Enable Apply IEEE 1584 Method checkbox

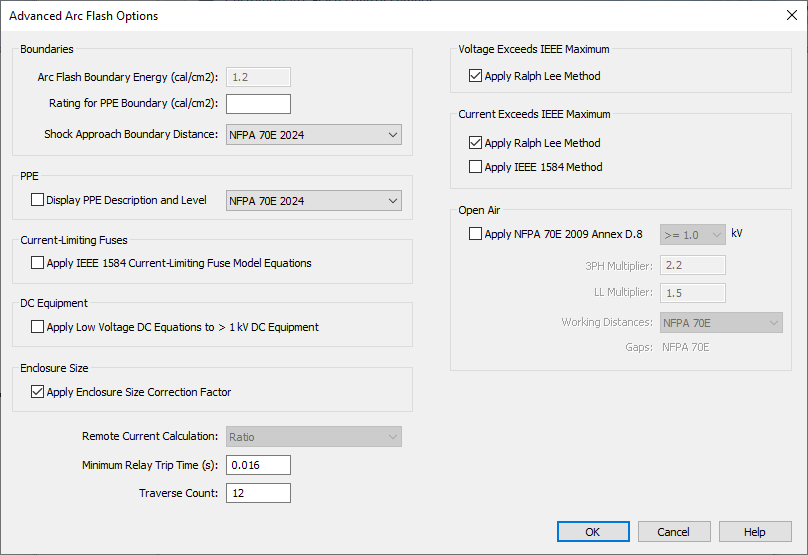tap(475, 167)
